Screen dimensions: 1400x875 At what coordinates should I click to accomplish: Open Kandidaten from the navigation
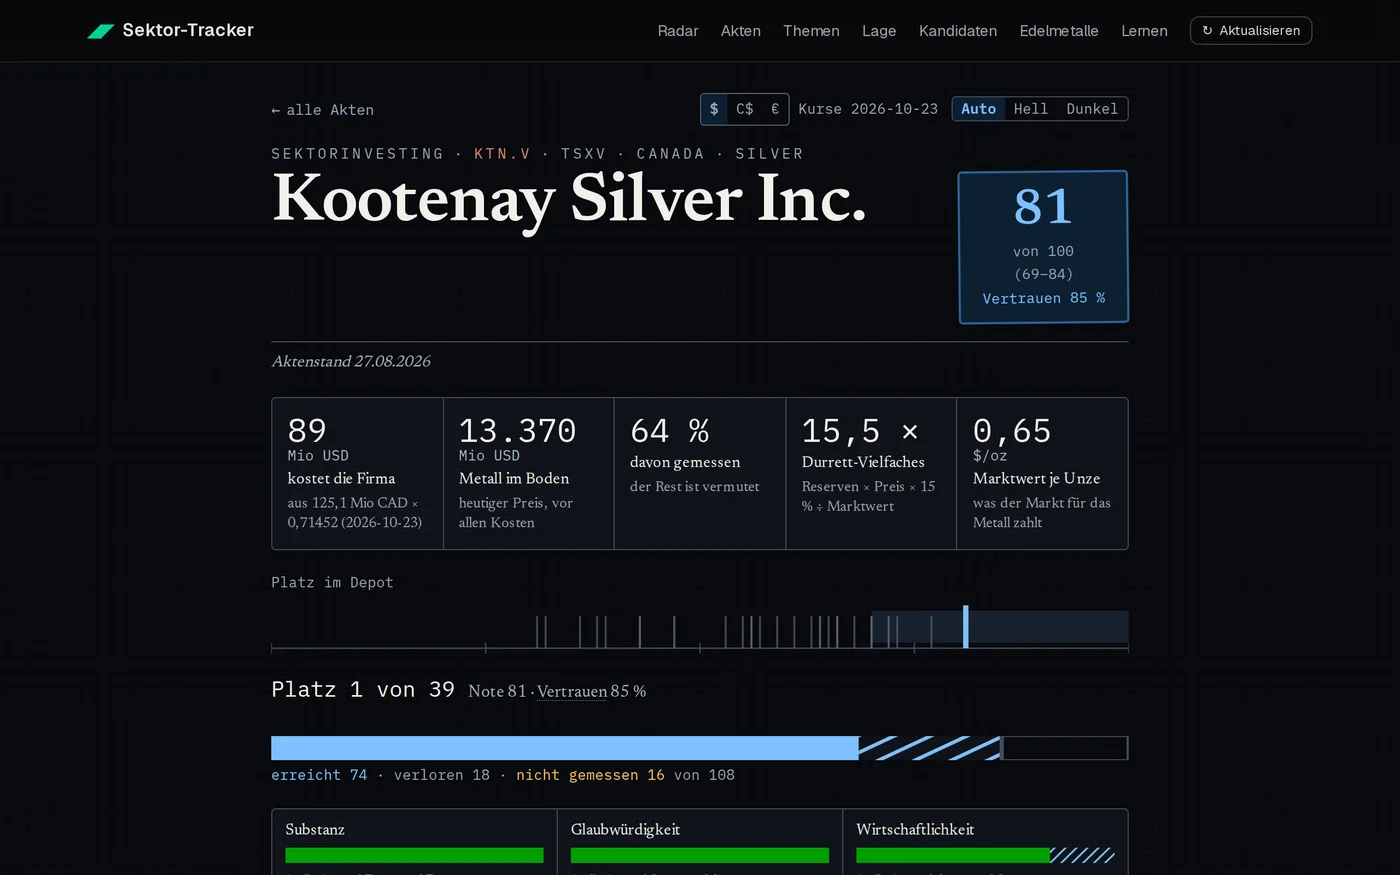(x=958, y=31)
